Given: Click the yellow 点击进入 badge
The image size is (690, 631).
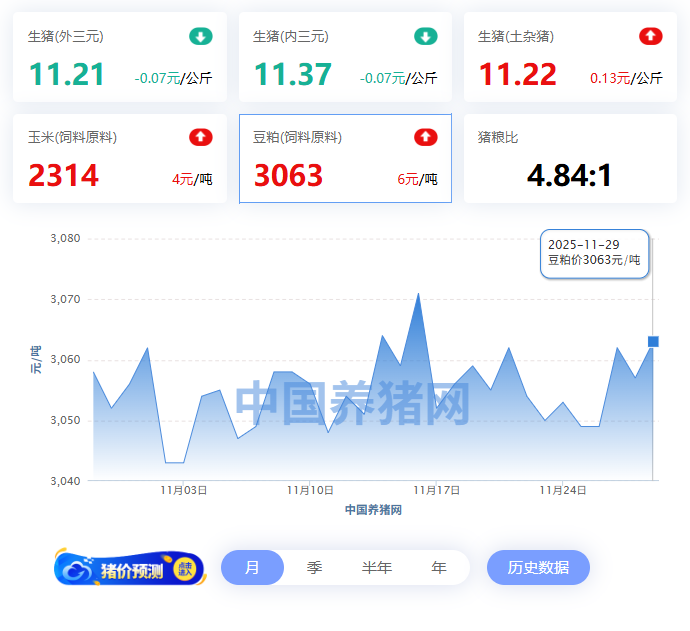Looking at the screenshot, I should coord(185,569).
